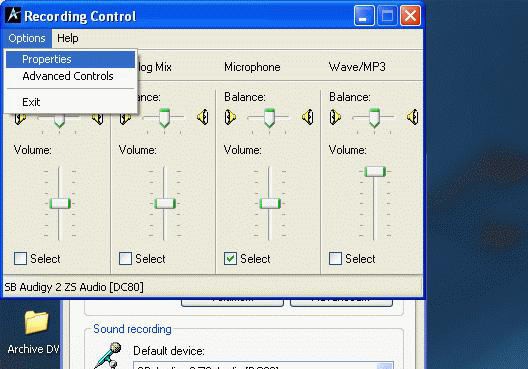This screenshot has width=528, height=369.
Task: Expand the Default device dropdown arrow
Action: tap(385, 366)
